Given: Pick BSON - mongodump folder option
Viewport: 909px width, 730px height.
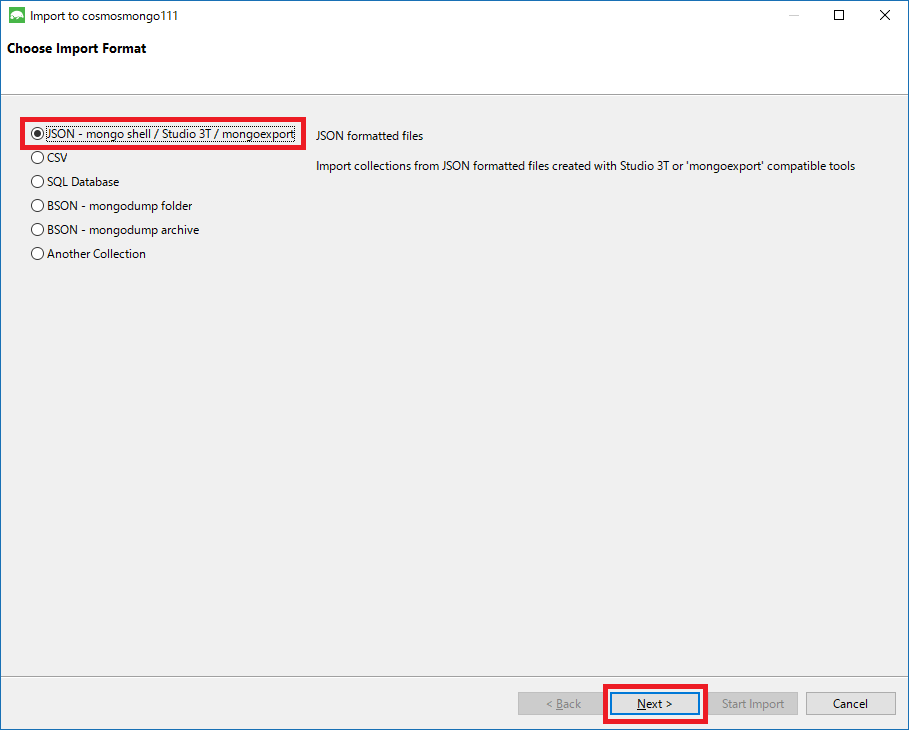Looking at the screenshot, I should tap(111, 206).
